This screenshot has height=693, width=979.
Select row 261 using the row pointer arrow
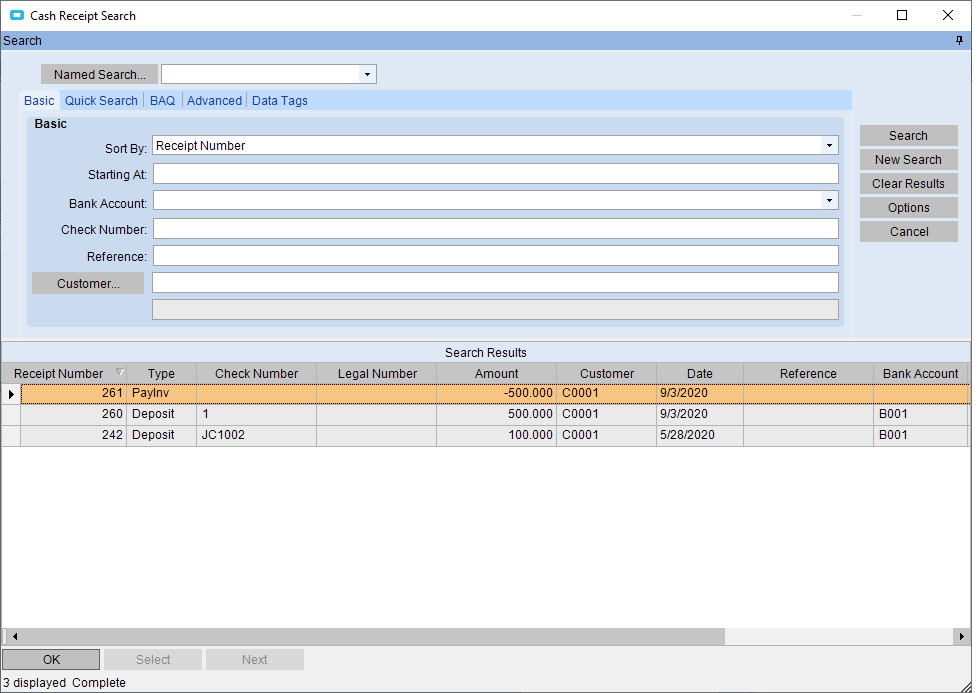click(x=11, y=394)
